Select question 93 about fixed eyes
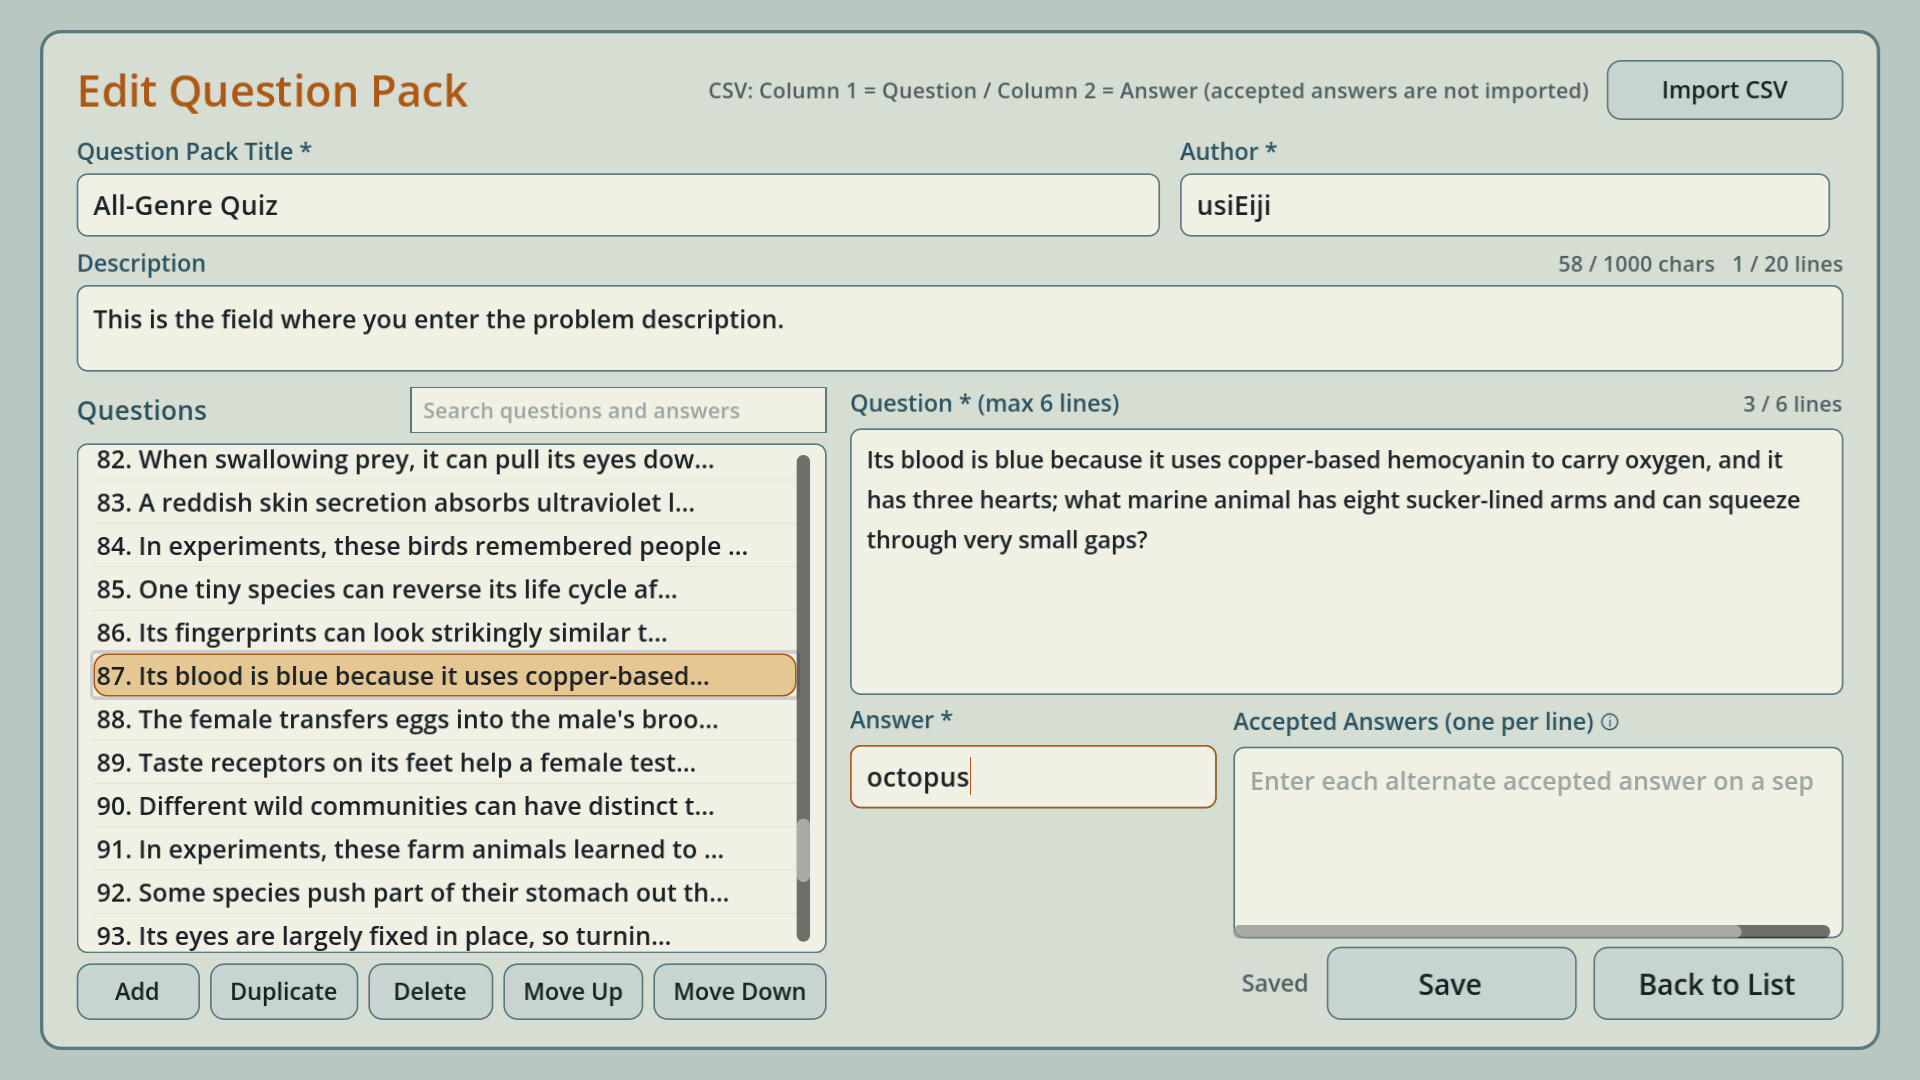 [x=445, y=934]
